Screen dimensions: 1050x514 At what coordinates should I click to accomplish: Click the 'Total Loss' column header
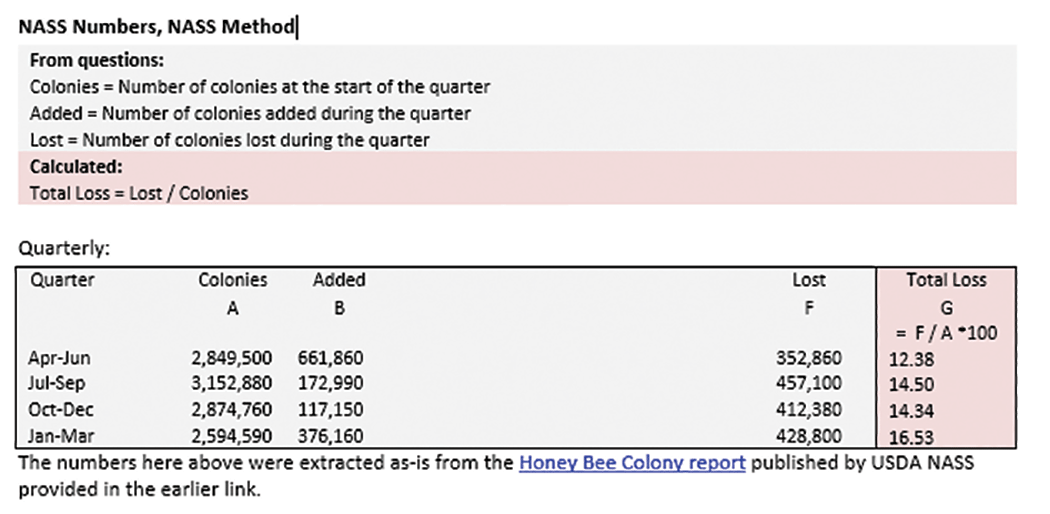(946, 280)
